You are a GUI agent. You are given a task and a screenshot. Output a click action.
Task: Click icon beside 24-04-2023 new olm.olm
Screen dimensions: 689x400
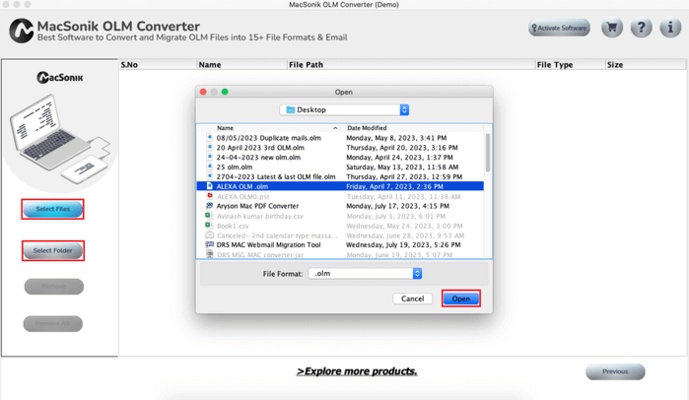[x=210, y=156]
